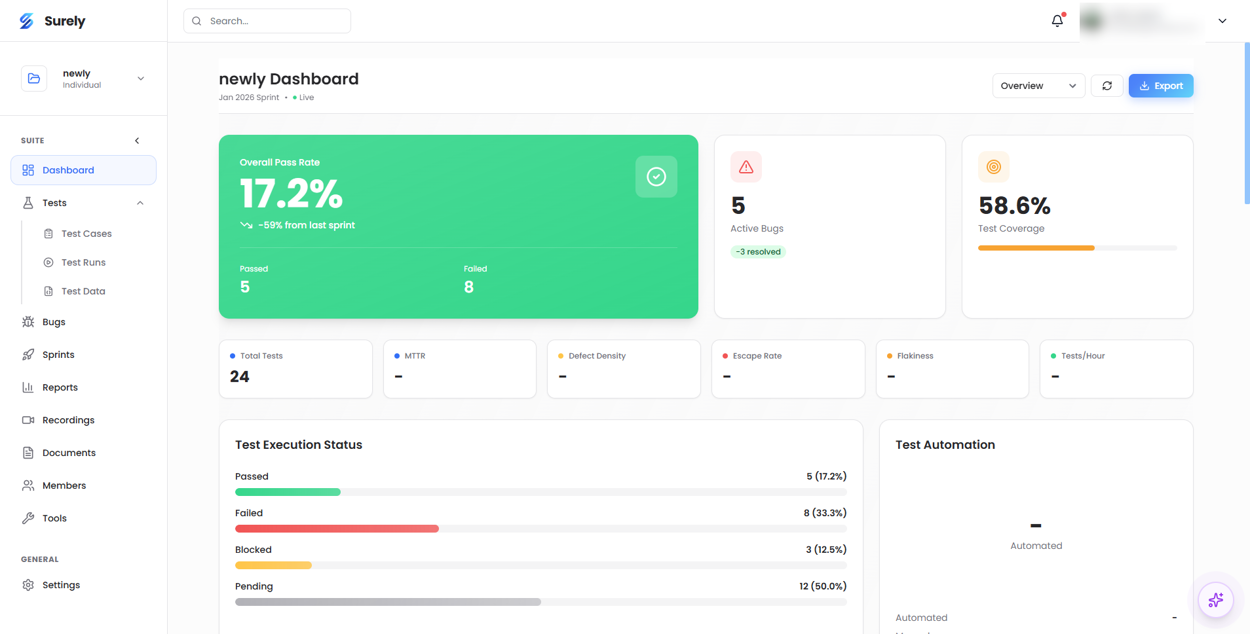Open the Overview view dropdown

coord(1038,86)
